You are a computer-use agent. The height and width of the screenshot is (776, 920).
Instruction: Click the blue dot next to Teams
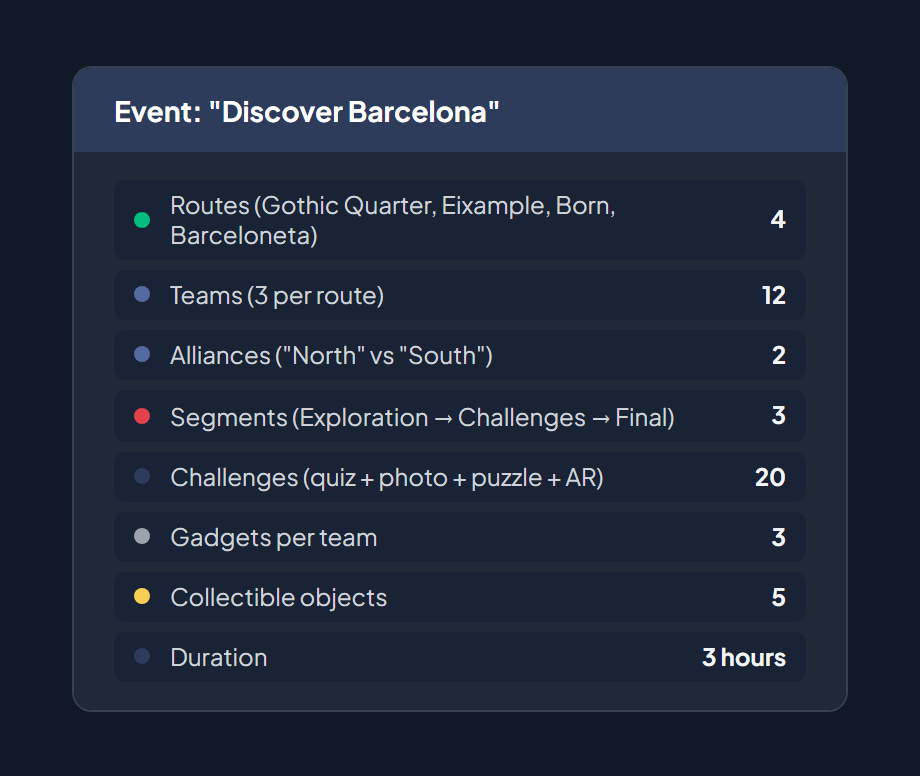[141, 295]
